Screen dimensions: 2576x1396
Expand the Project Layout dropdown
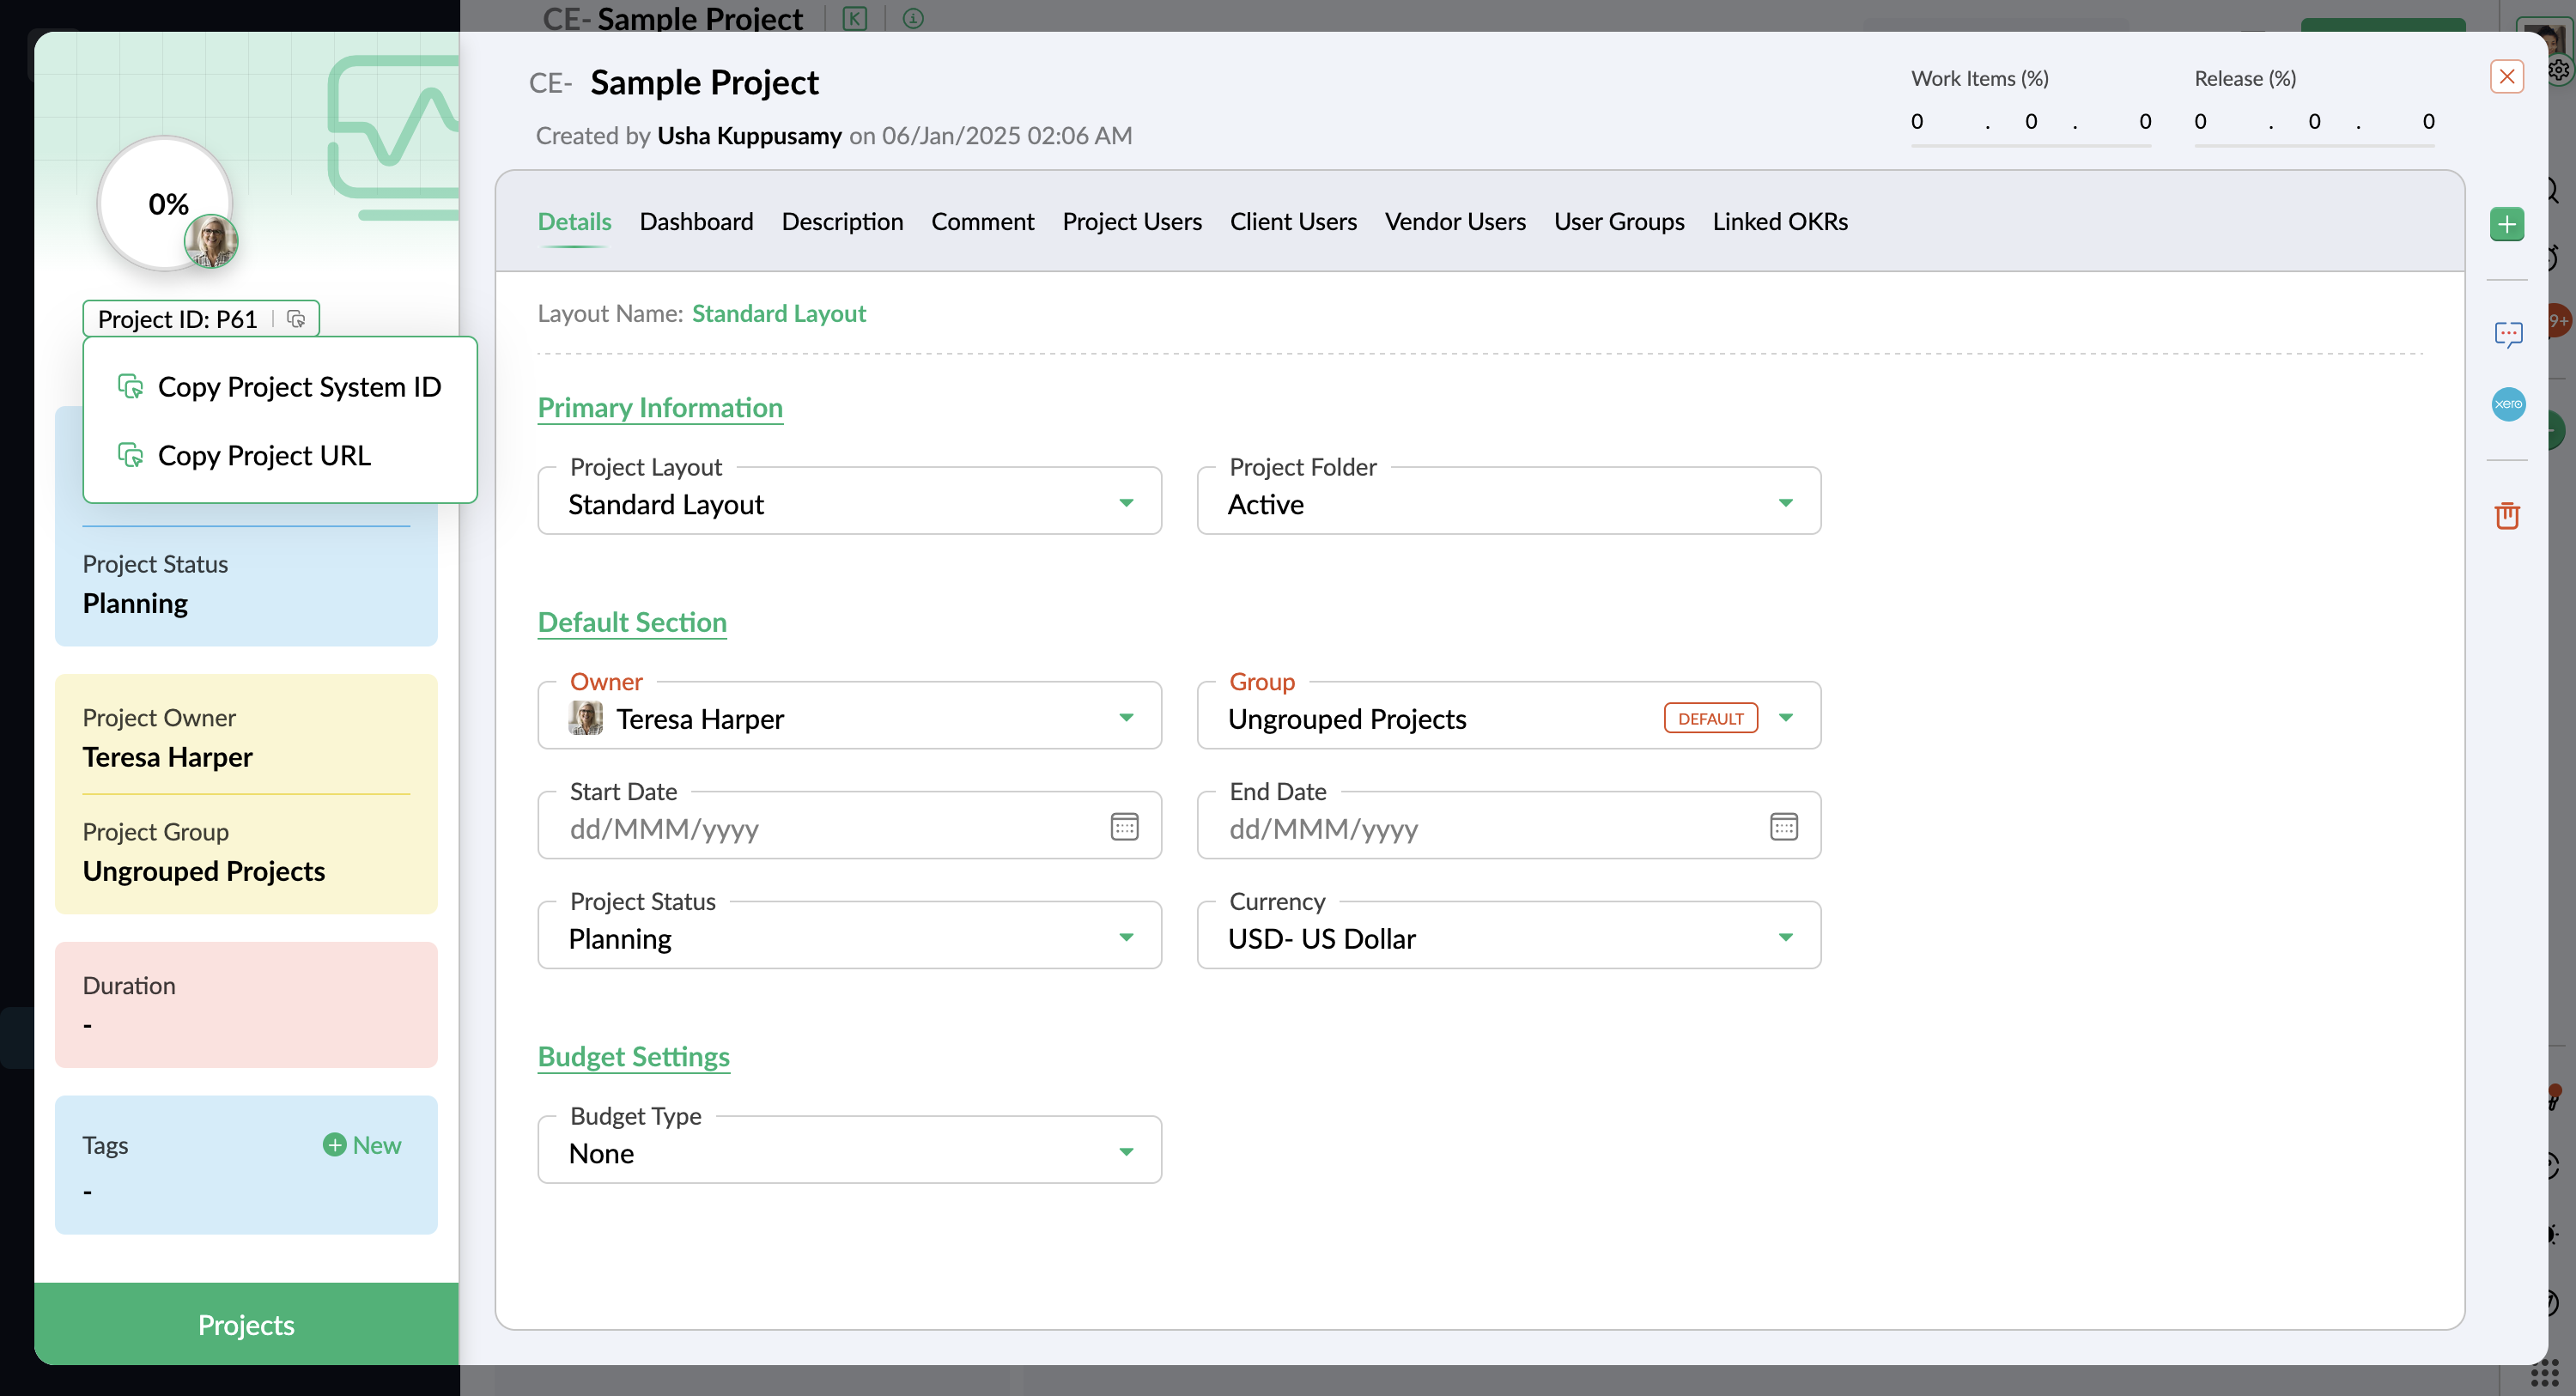pos(1126,503)
